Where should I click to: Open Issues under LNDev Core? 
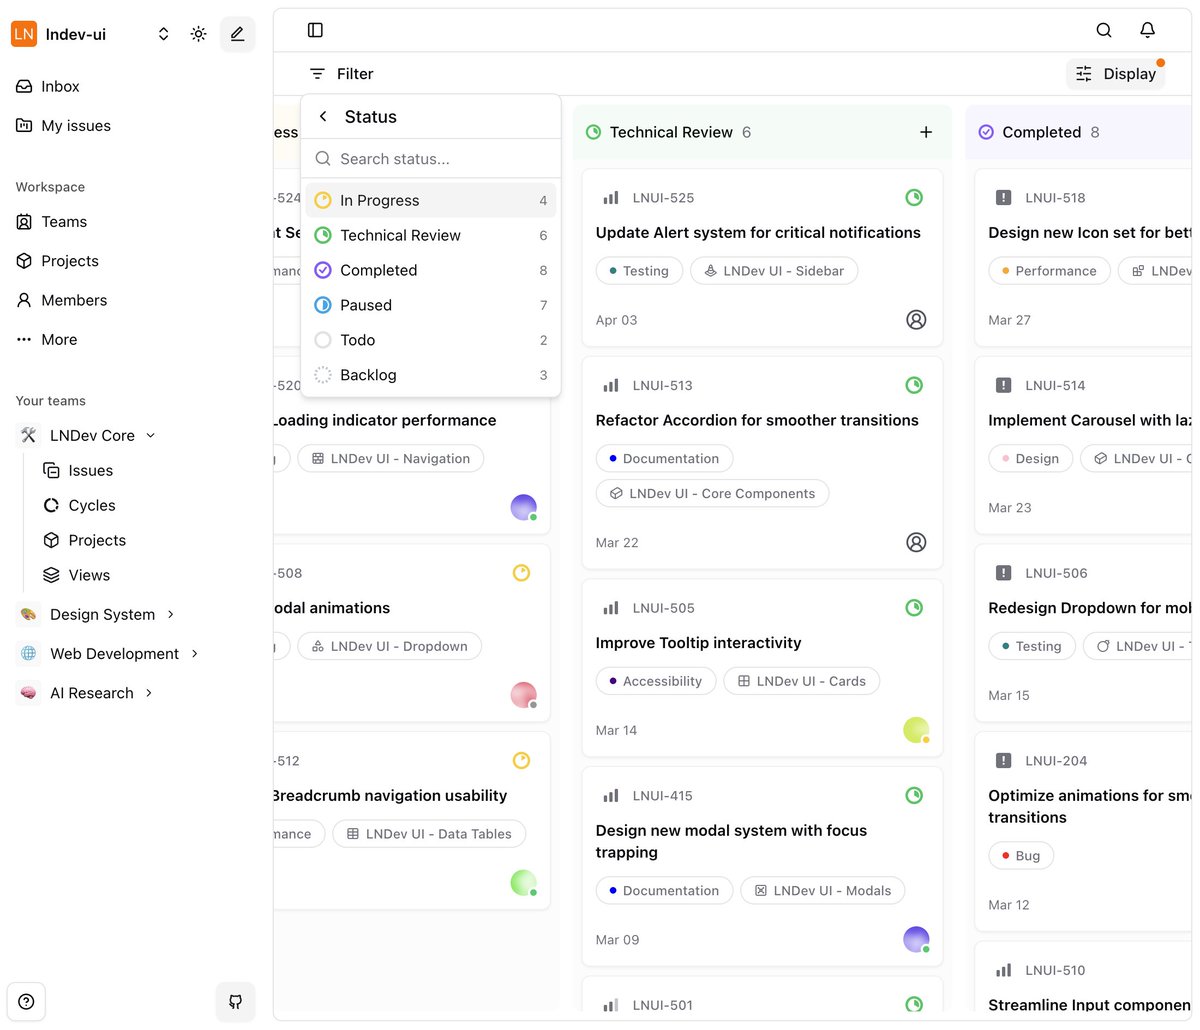point(78,471)
